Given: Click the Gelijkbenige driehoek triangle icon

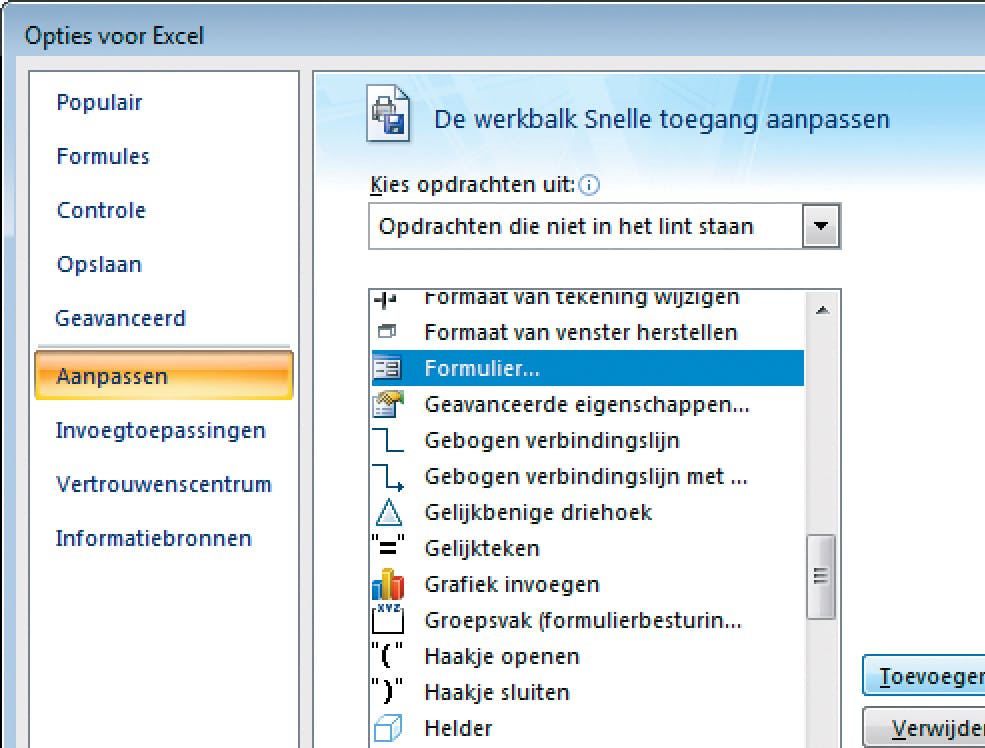Looking at the screenshot, I should coord(388,512).
